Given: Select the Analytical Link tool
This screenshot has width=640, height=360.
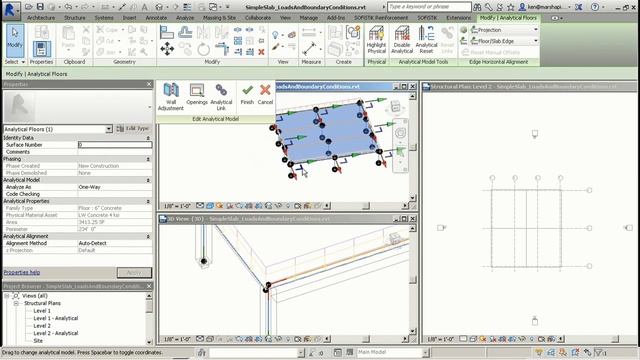Looking at the screenshot, I should point(221,97).
